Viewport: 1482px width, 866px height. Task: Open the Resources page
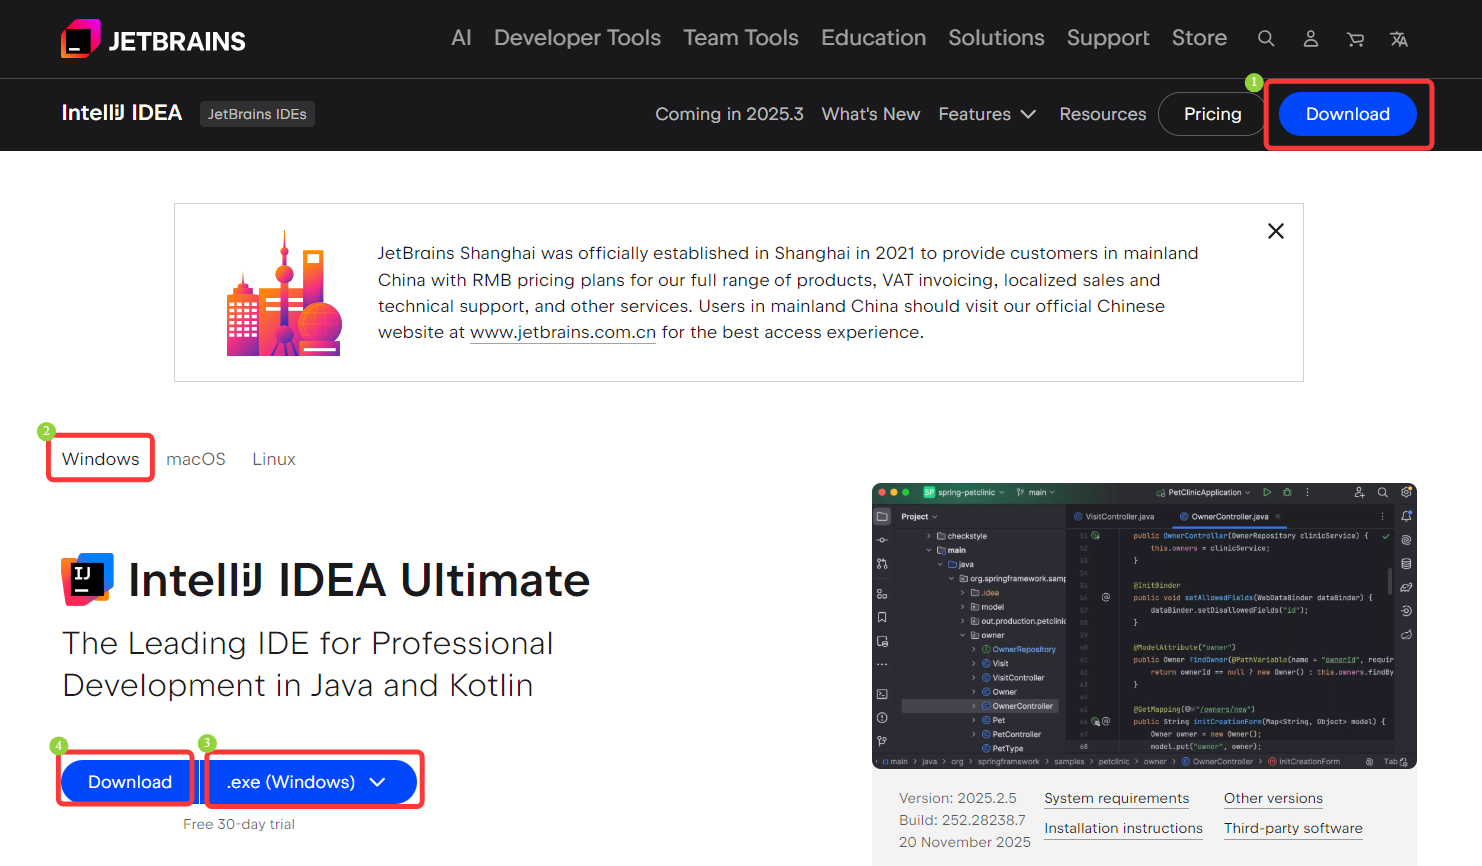coord(1103,114)
